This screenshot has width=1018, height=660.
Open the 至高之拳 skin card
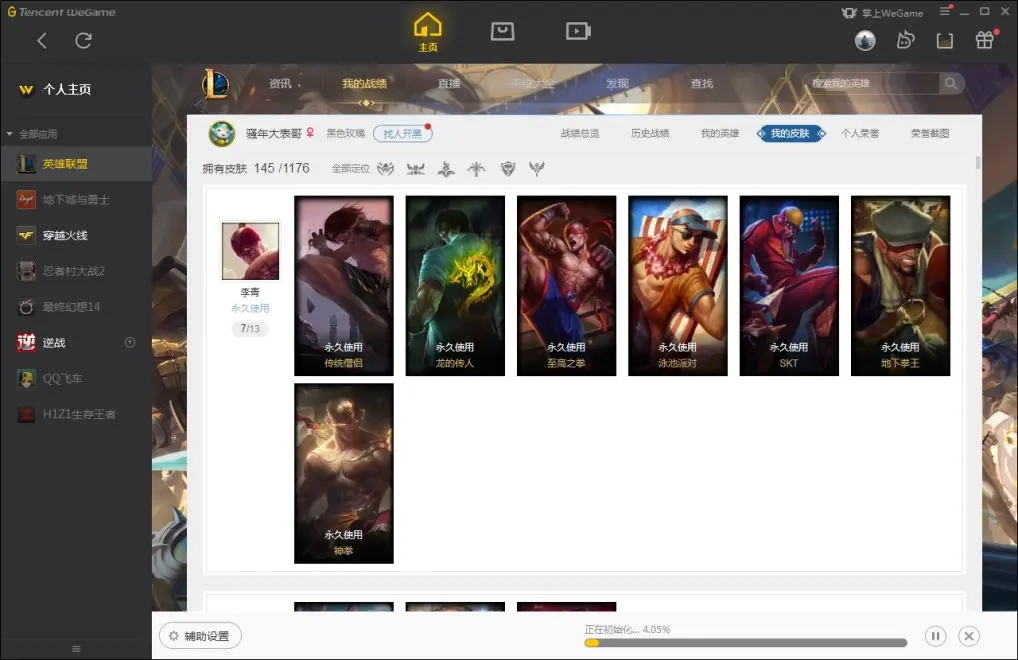567,286
